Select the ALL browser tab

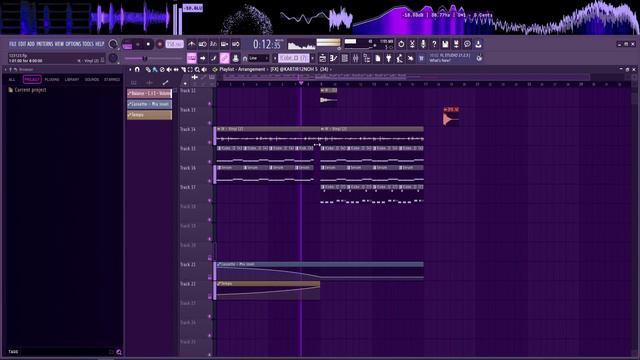[12, 80]
